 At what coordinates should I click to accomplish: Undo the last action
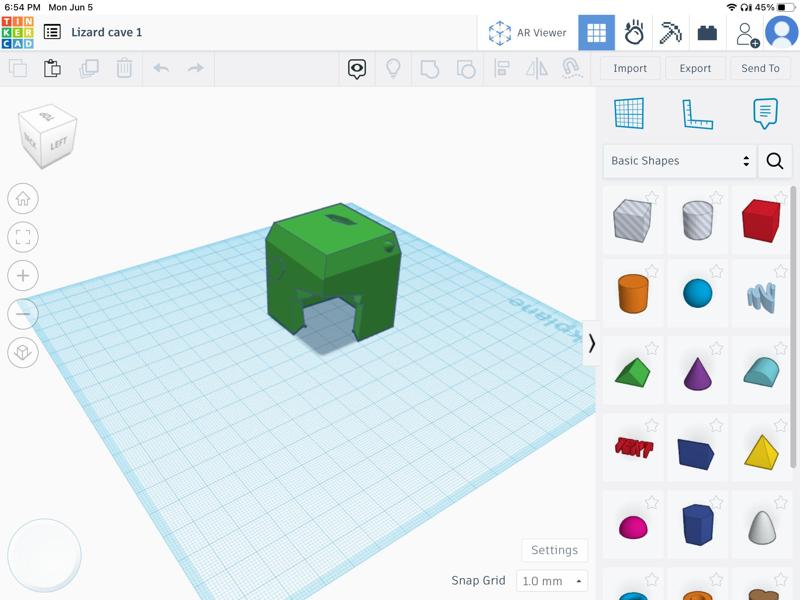pyautogui.click(x=161, y=68)
